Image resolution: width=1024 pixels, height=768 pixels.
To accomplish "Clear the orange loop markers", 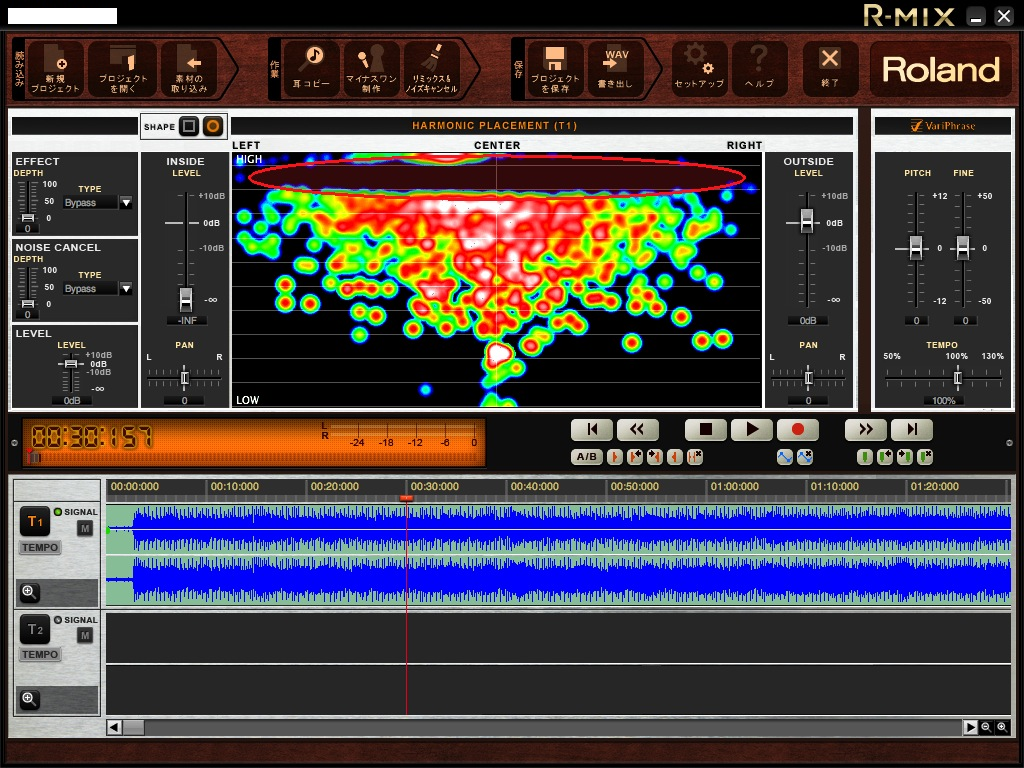I will click(x=696, y=456).
